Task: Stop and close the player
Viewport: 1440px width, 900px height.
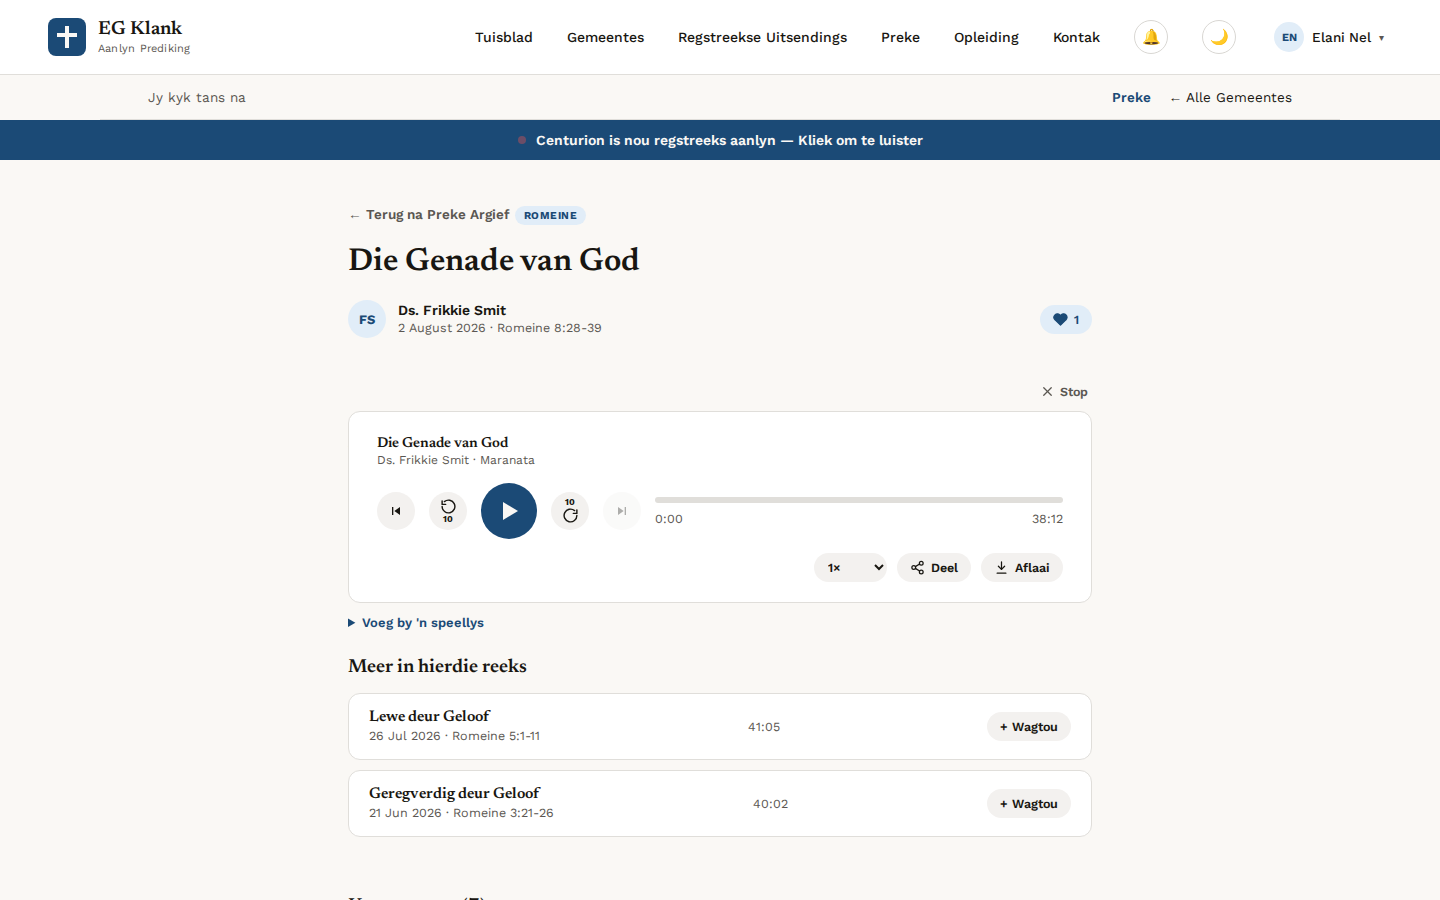Action: 1065,392
